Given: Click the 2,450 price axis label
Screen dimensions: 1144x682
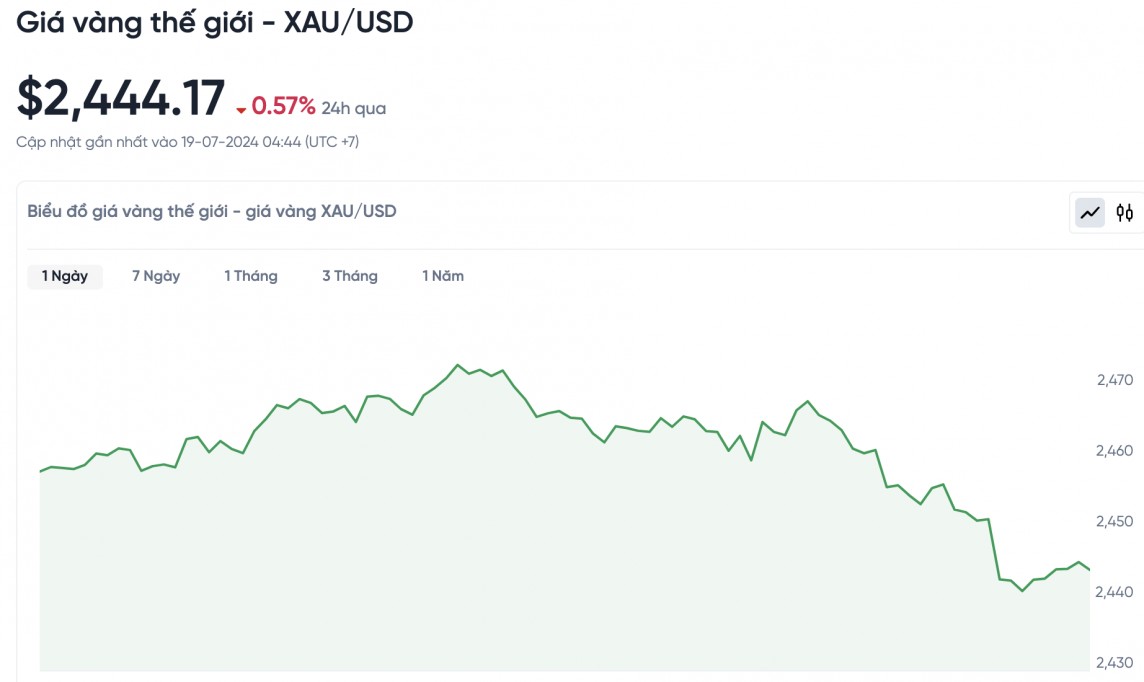Looking at the screenshot, I should coord(1114,521).
